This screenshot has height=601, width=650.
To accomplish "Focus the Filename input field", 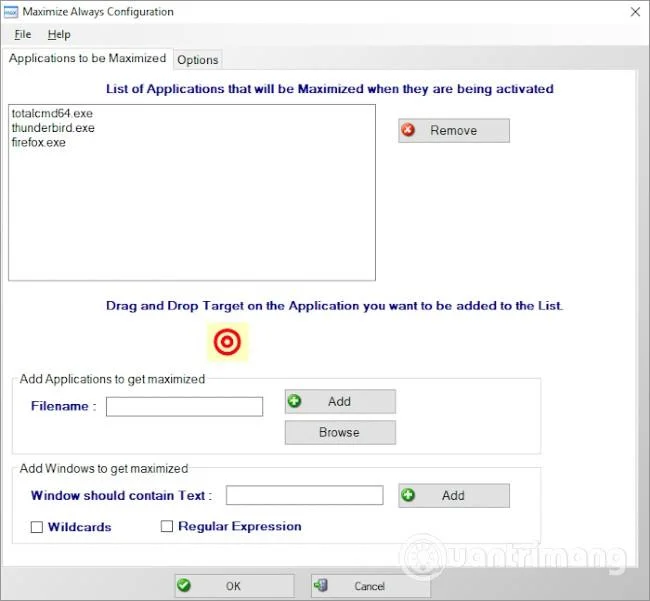I will pyautogui.click(x=184, y=407).
